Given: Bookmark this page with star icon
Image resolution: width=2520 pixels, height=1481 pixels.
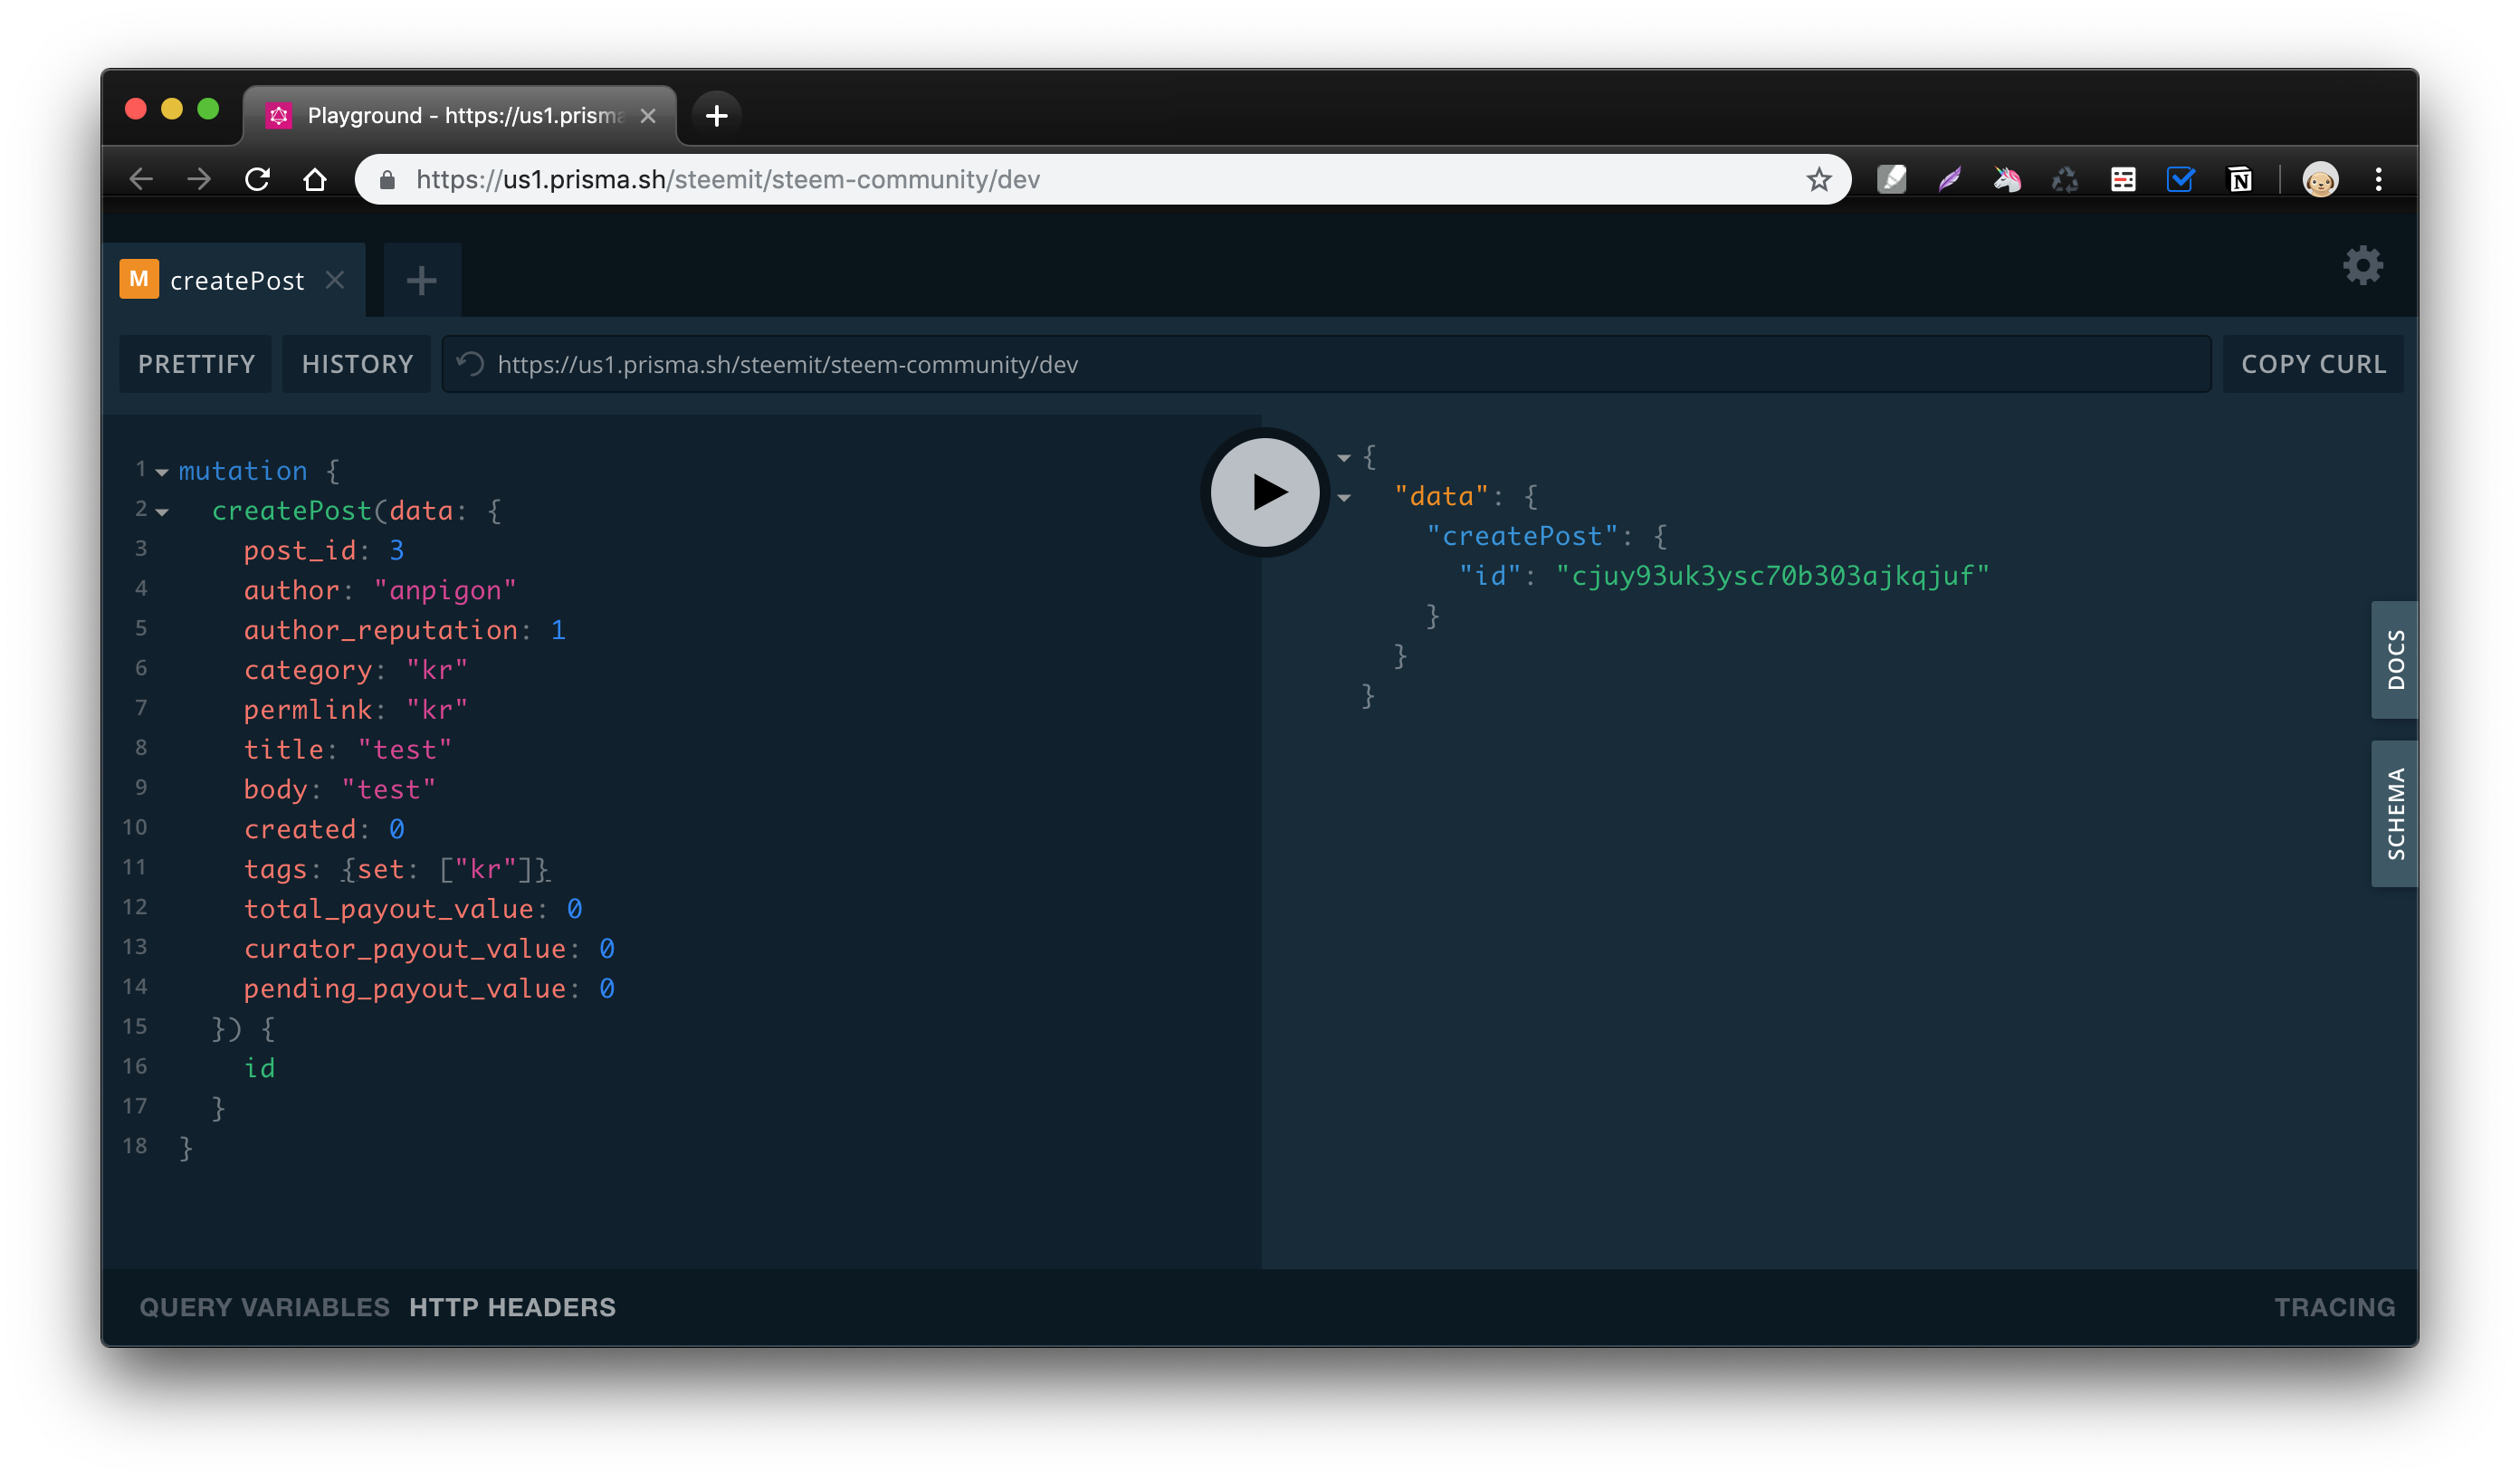Looking at the screenshot, I should [1818, 180].
